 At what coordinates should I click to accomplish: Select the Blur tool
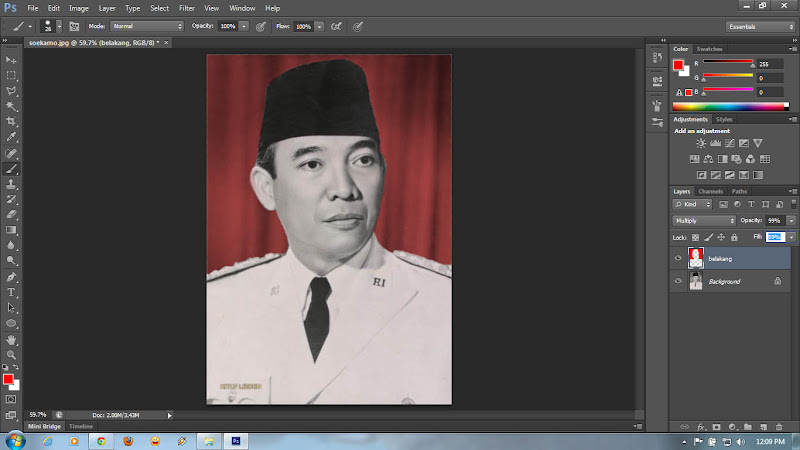point(11,245)
